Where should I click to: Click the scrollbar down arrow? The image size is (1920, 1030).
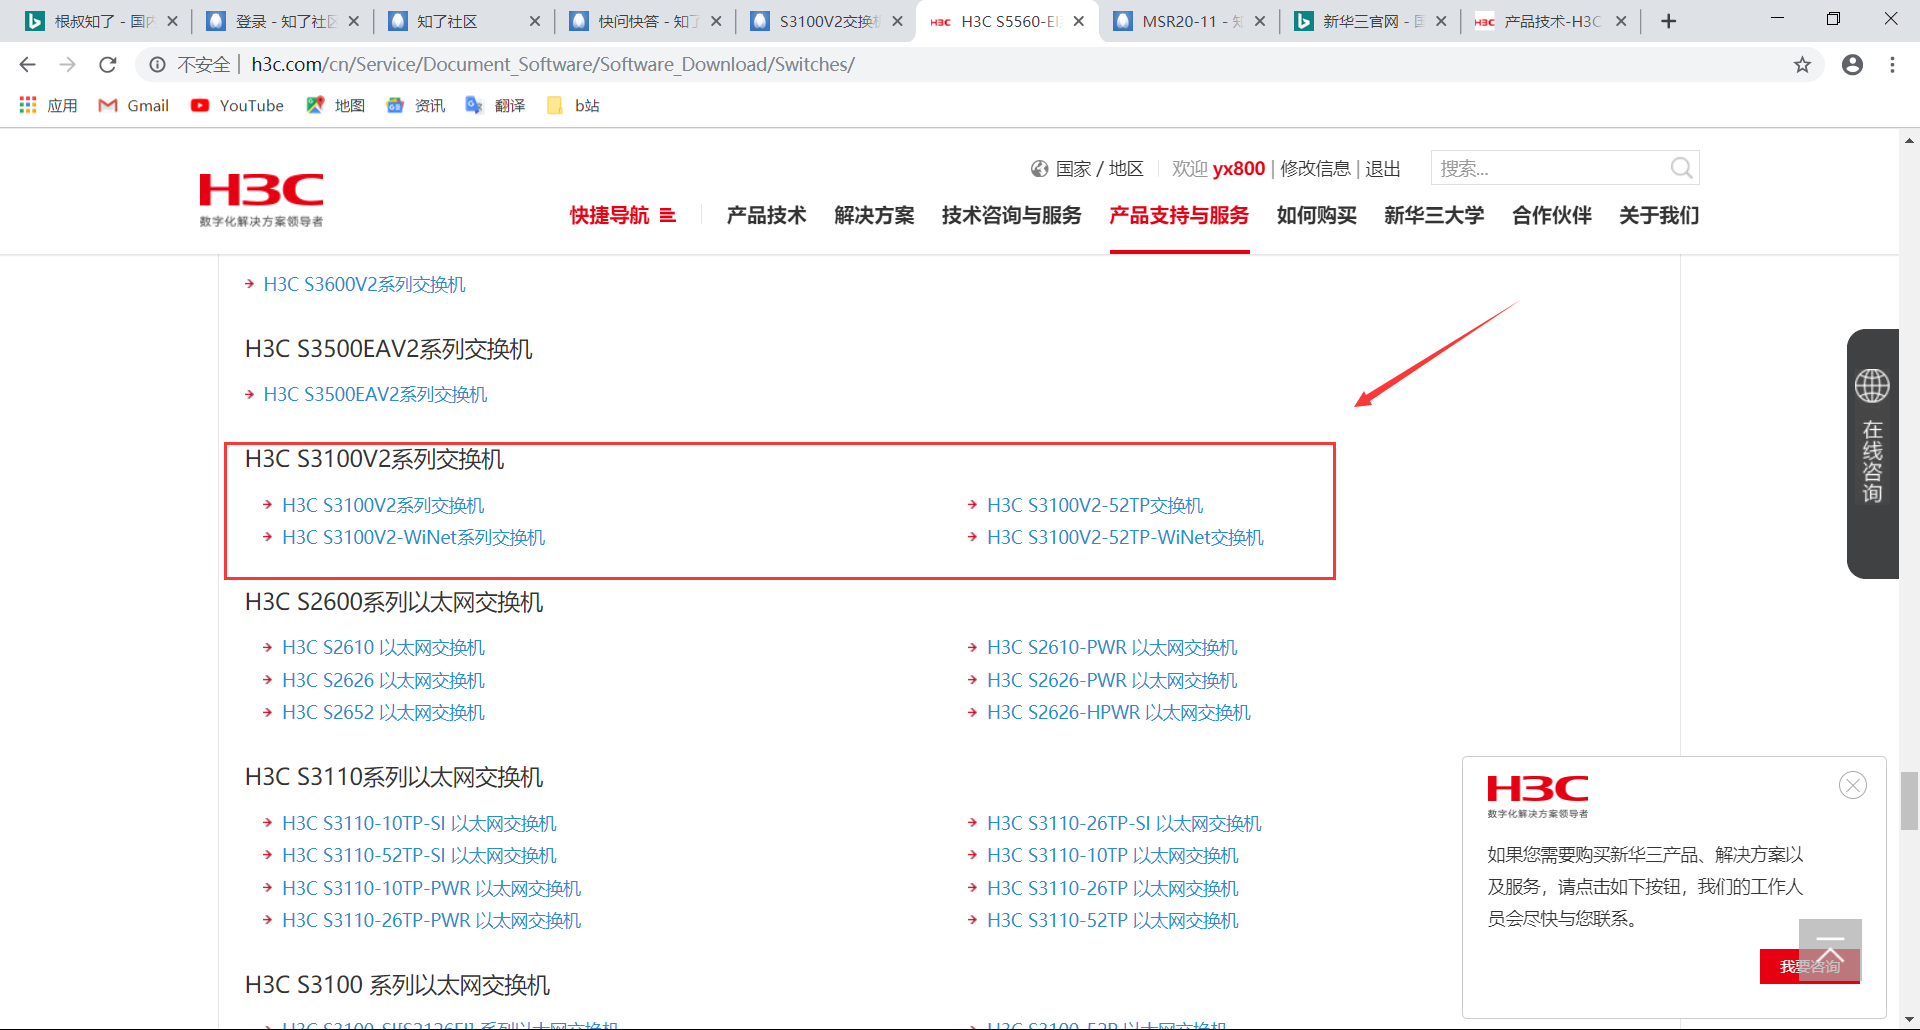1910,1020
